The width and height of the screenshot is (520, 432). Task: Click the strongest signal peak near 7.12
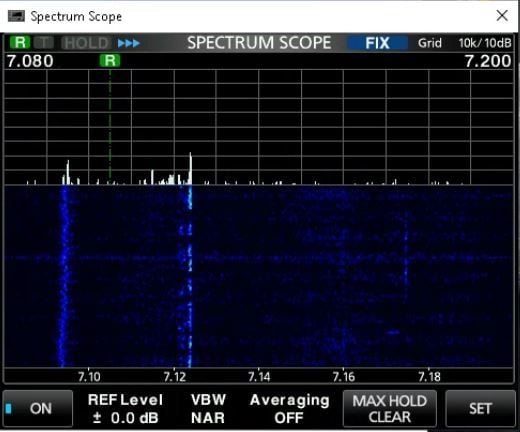coord(190,168)
